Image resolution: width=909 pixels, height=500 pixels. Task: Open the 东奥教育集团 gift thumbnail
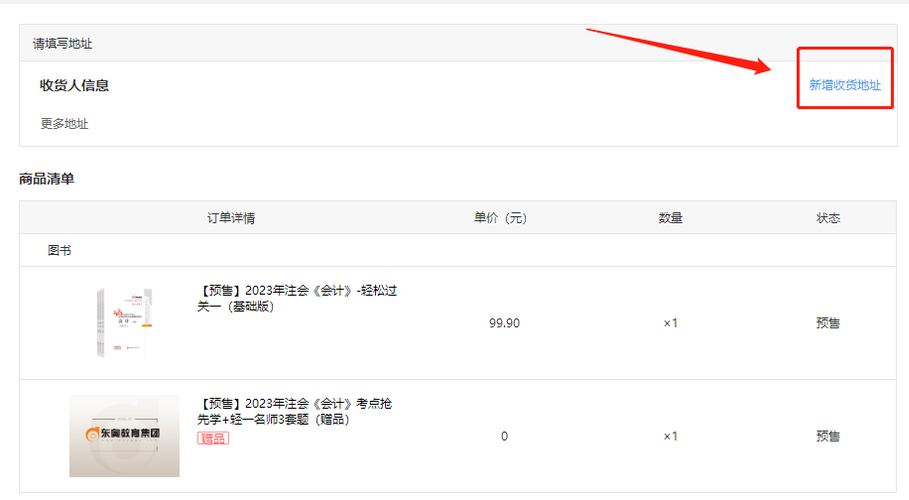coord(124,436)
